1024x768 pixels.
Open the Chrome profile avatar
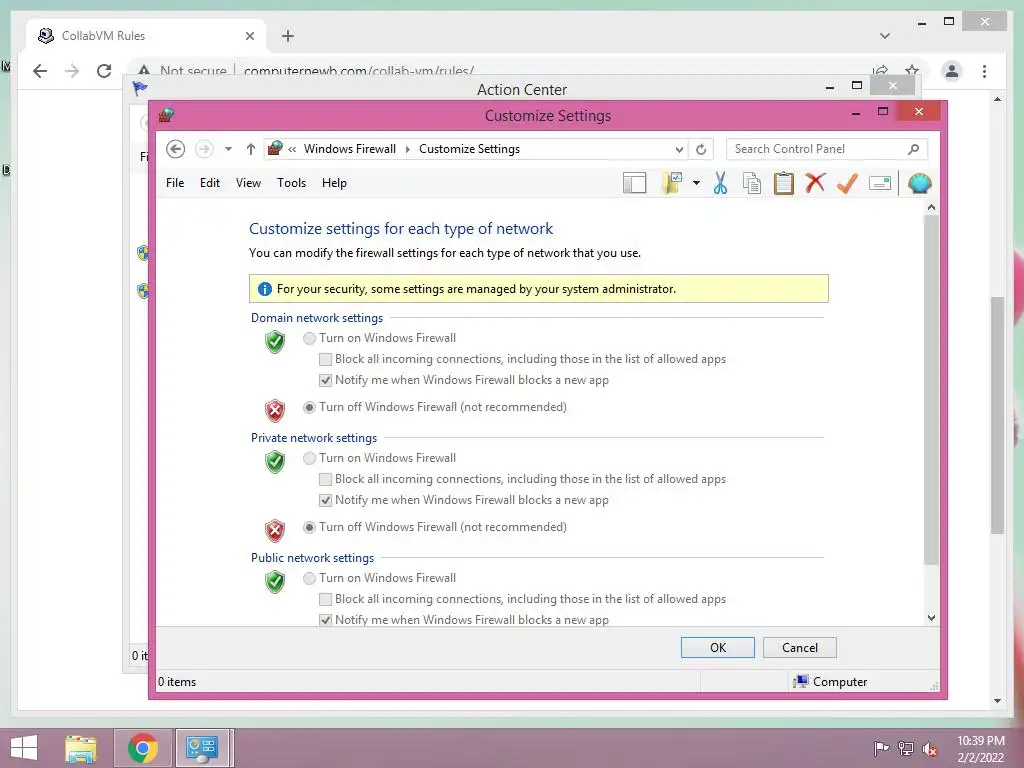952,71
